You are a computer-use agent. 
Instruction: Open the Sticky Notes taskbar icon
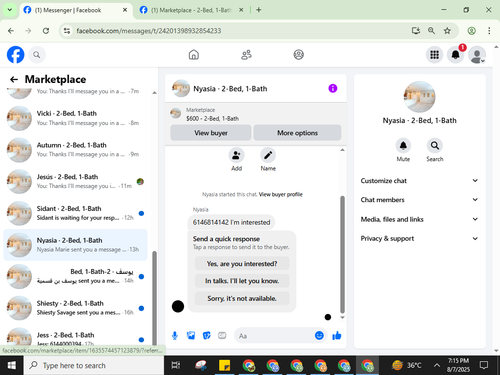point(224,365)
